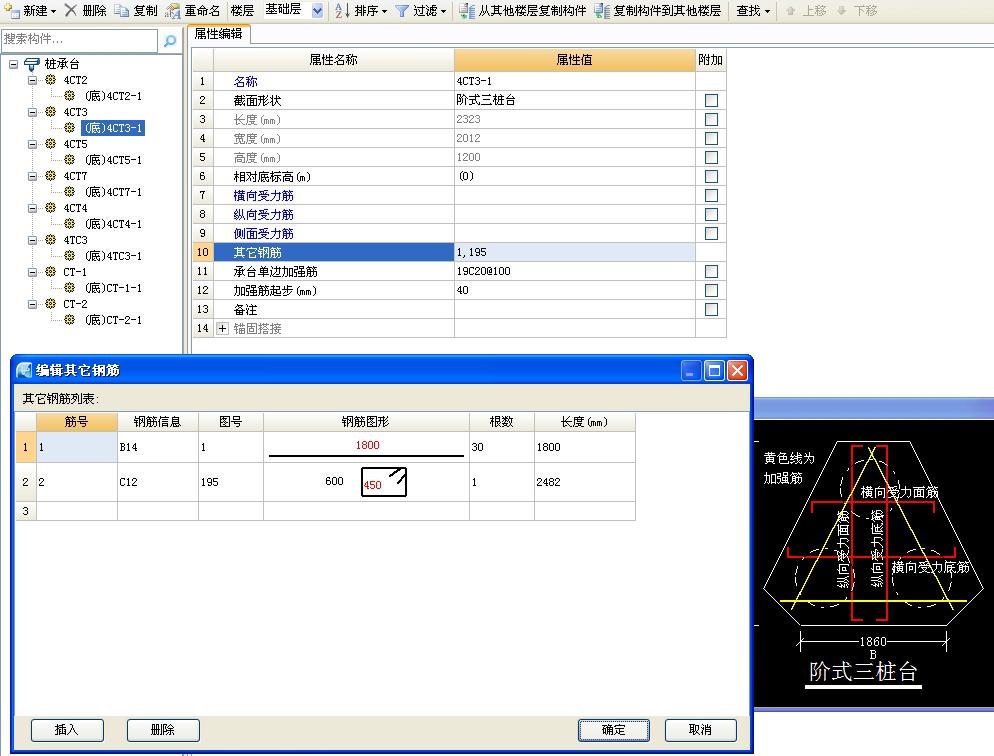Click the 重命名 rename toolbar icon
Image resolution: width=994 pixels, height=756 pixels.
[172, 11]
